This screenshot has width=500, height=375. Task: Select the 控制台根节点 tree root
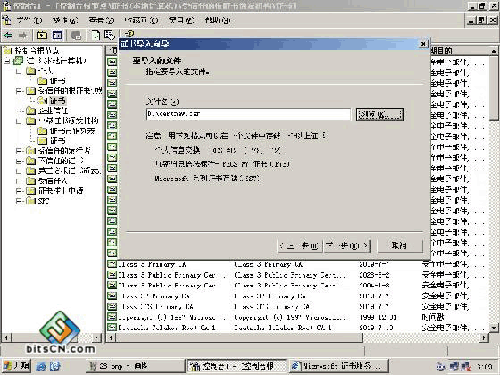tap(36, 51)
